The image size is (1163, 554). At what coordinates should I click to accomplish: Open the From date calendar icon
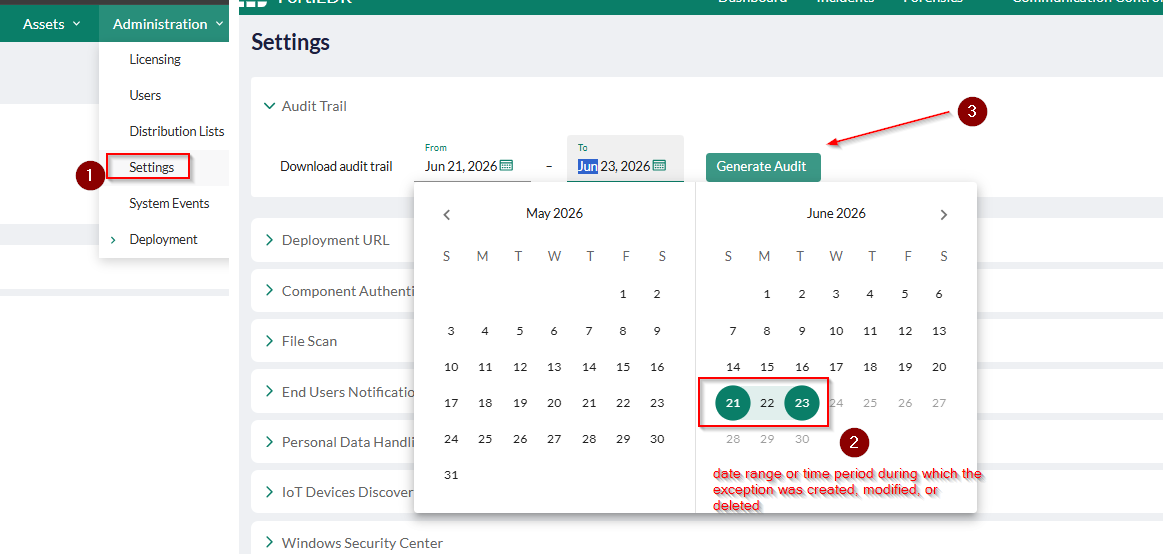(x=507, y=165)
